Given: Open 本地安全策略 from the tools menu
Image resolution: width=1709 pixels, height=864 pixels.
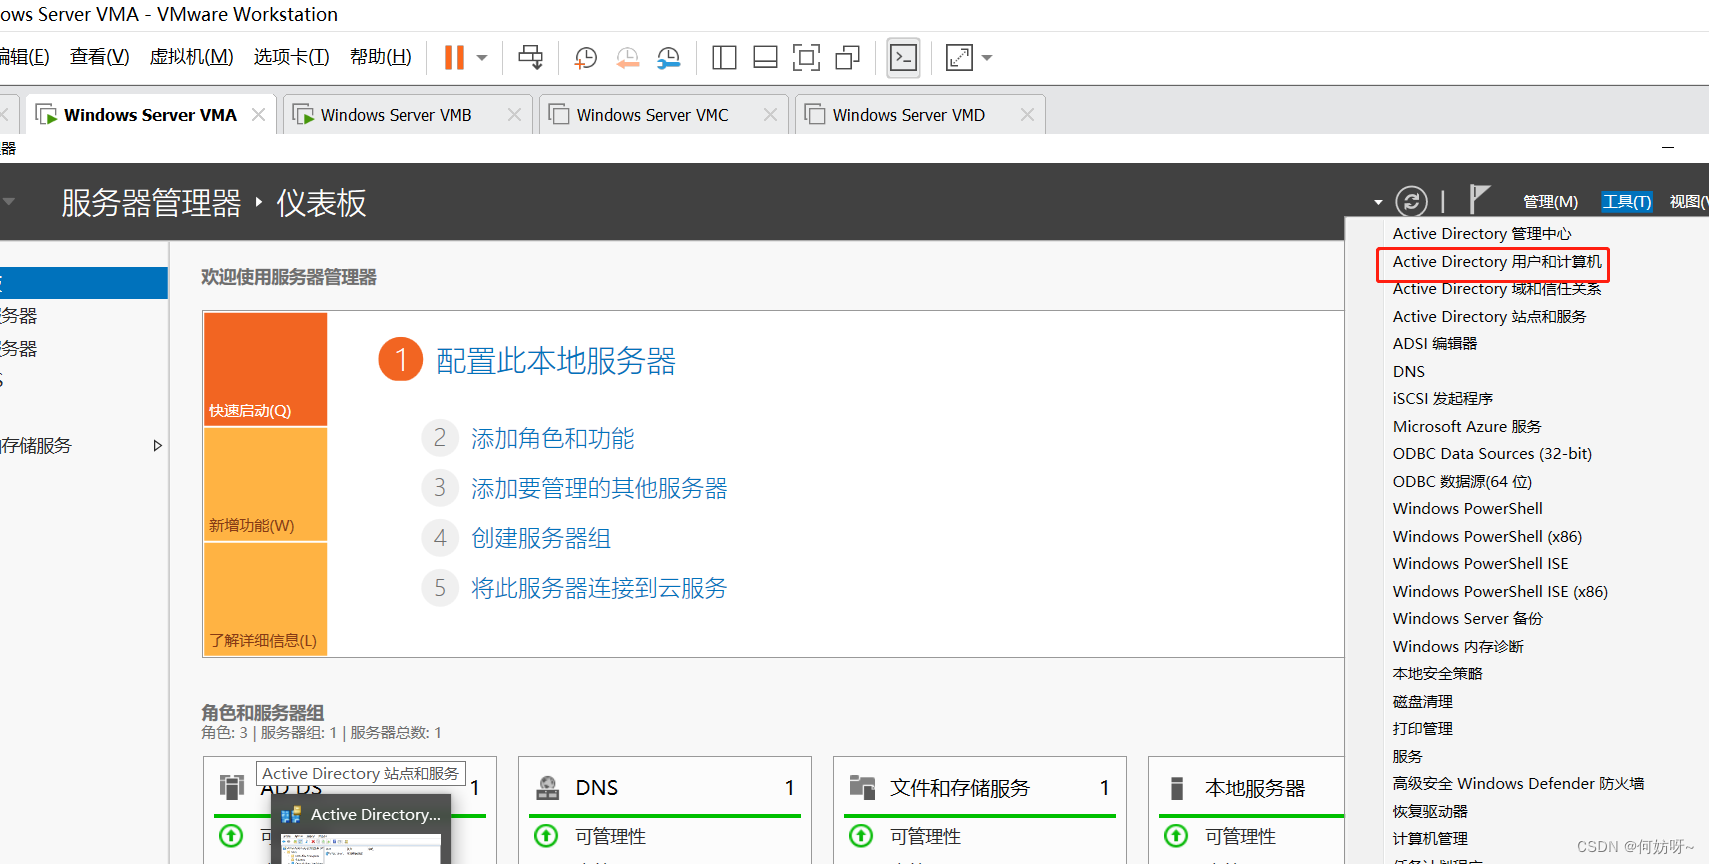Looking at the screenshot, I should pyautogui.click(x=1437, y=674).
